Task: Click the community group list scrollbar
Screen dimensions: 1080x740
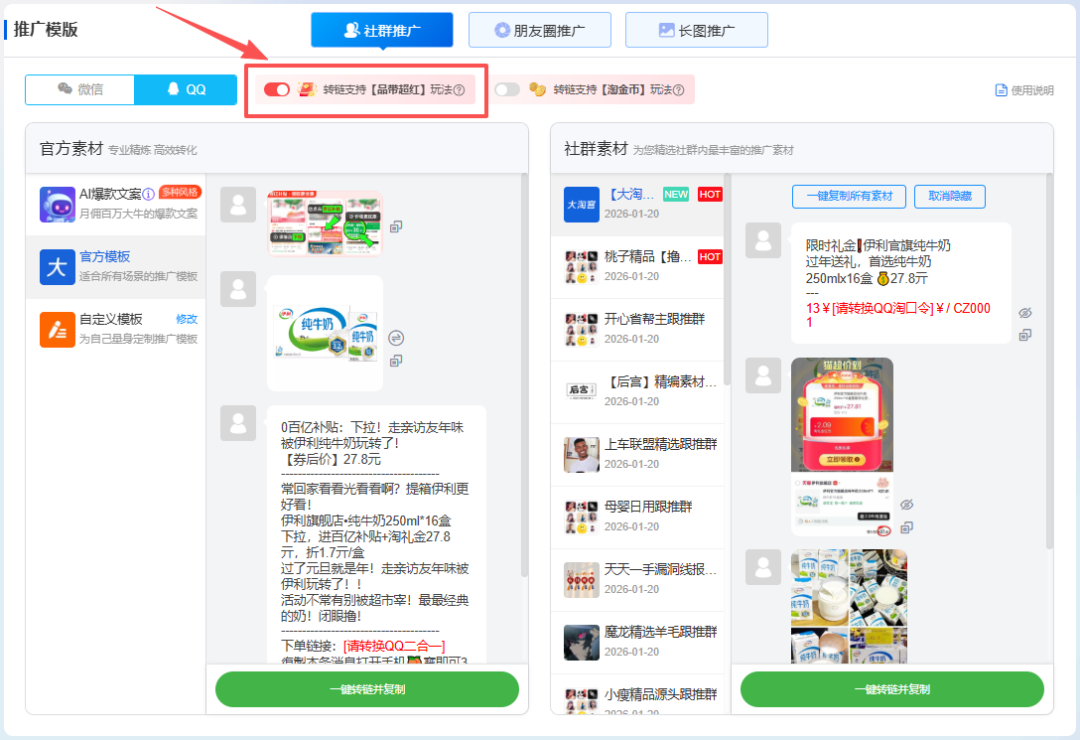Action: pyautogui.click(x=727, y=279)
